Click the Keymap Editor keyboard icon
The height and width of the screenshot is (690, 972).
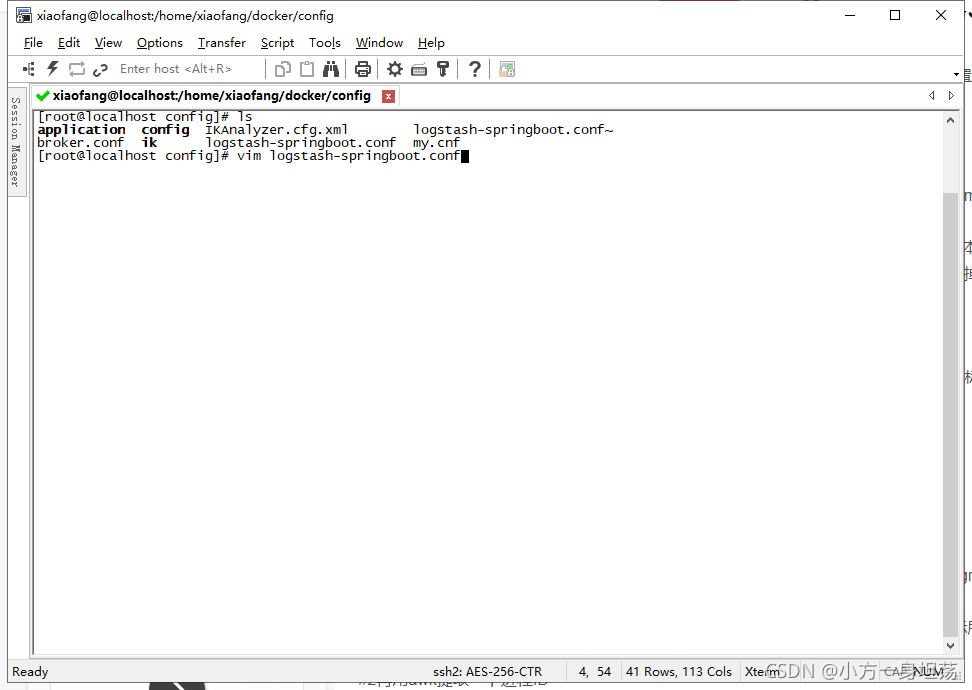click(x=419, y=69)
